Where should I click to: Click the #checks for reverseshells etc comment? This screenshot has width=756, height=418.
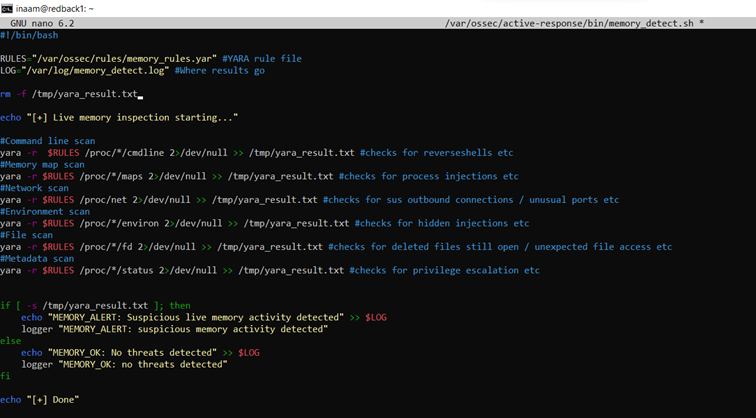[437, 153]
